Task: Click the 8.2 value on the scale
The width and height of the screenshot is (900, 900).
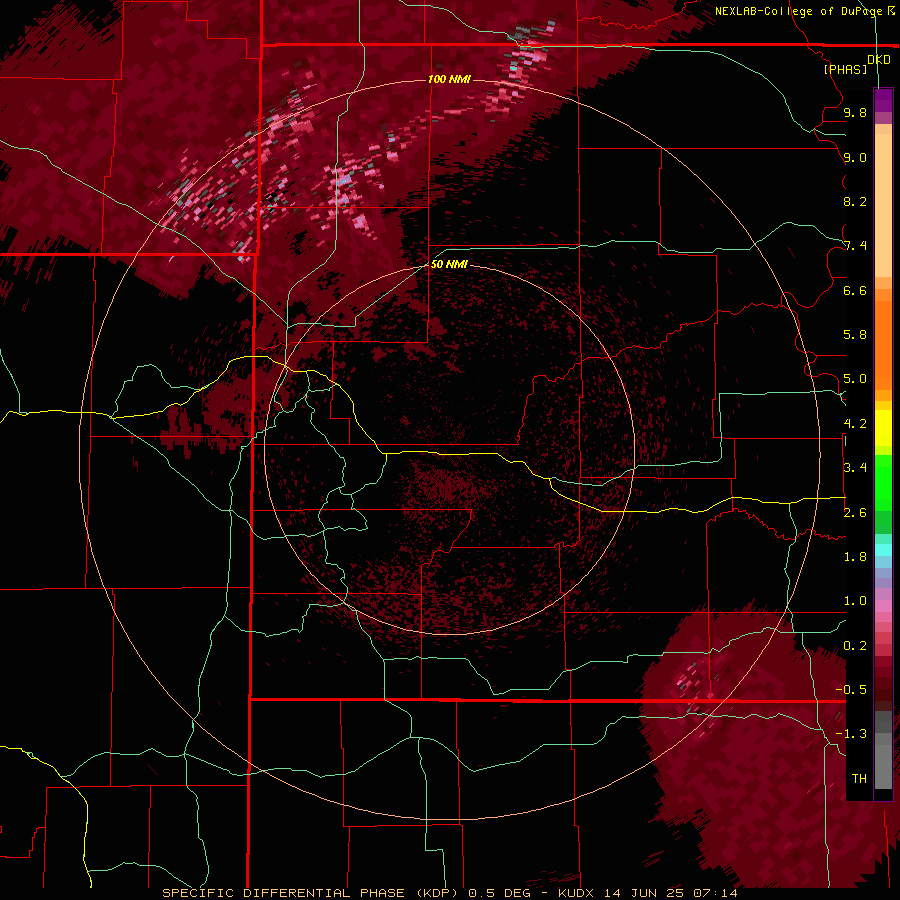Action: point(855,201)
